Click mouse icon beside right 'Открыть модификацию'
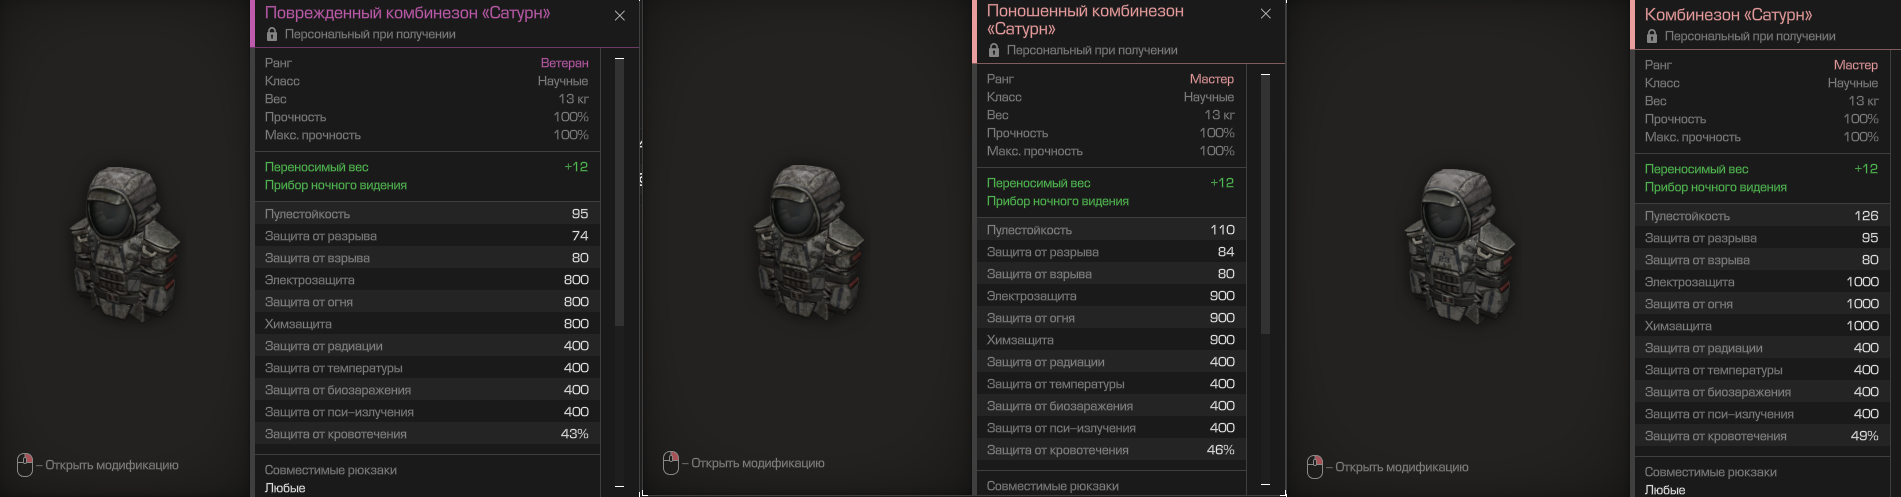 [x=1315, y=467]
